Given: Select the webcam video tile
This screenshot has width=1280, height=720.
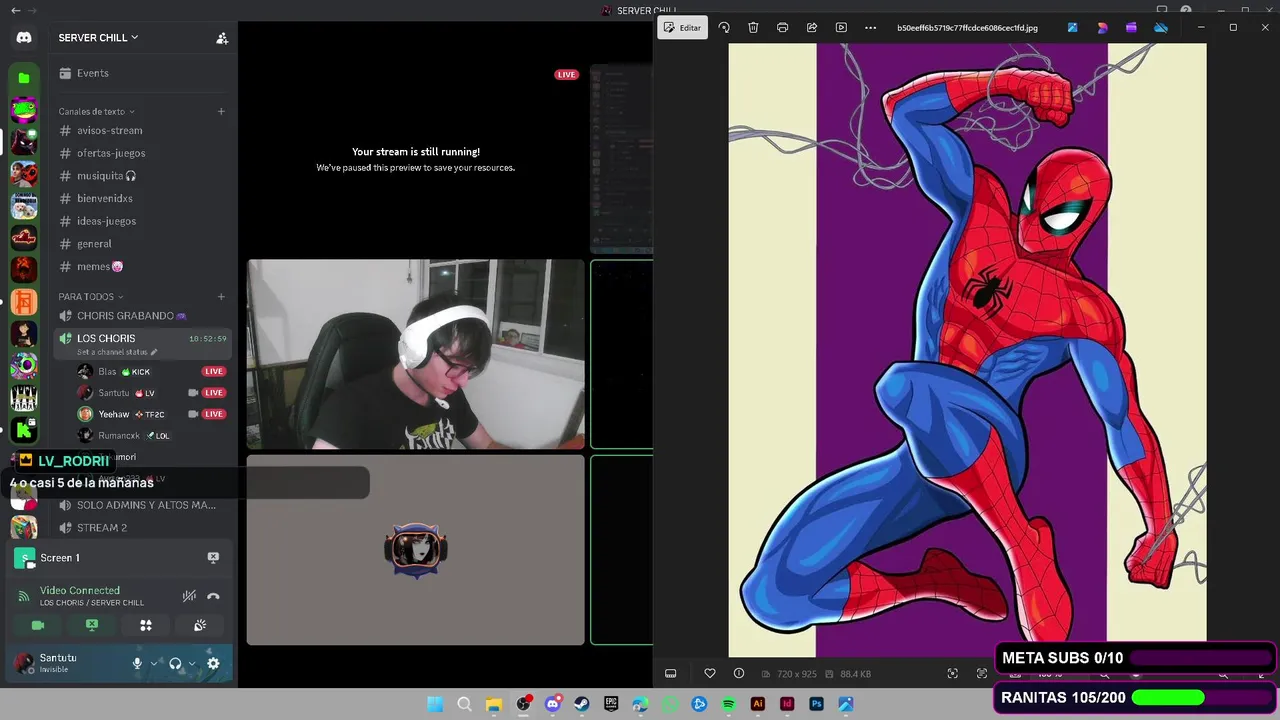Looking at the screenshot, I should click(416, 354).
